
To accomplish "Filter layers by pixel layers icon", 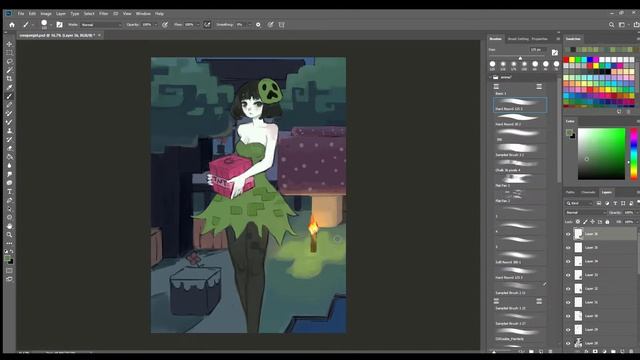I will coord(599,203).
